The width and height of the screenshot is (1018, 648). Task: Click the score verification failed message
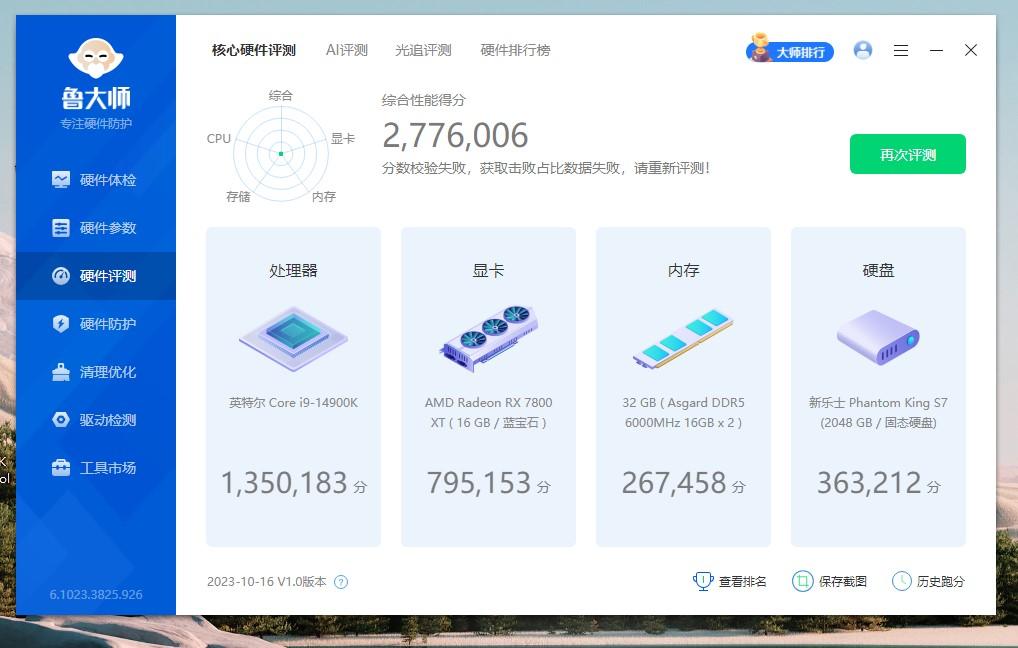click(x=545, y=168)
